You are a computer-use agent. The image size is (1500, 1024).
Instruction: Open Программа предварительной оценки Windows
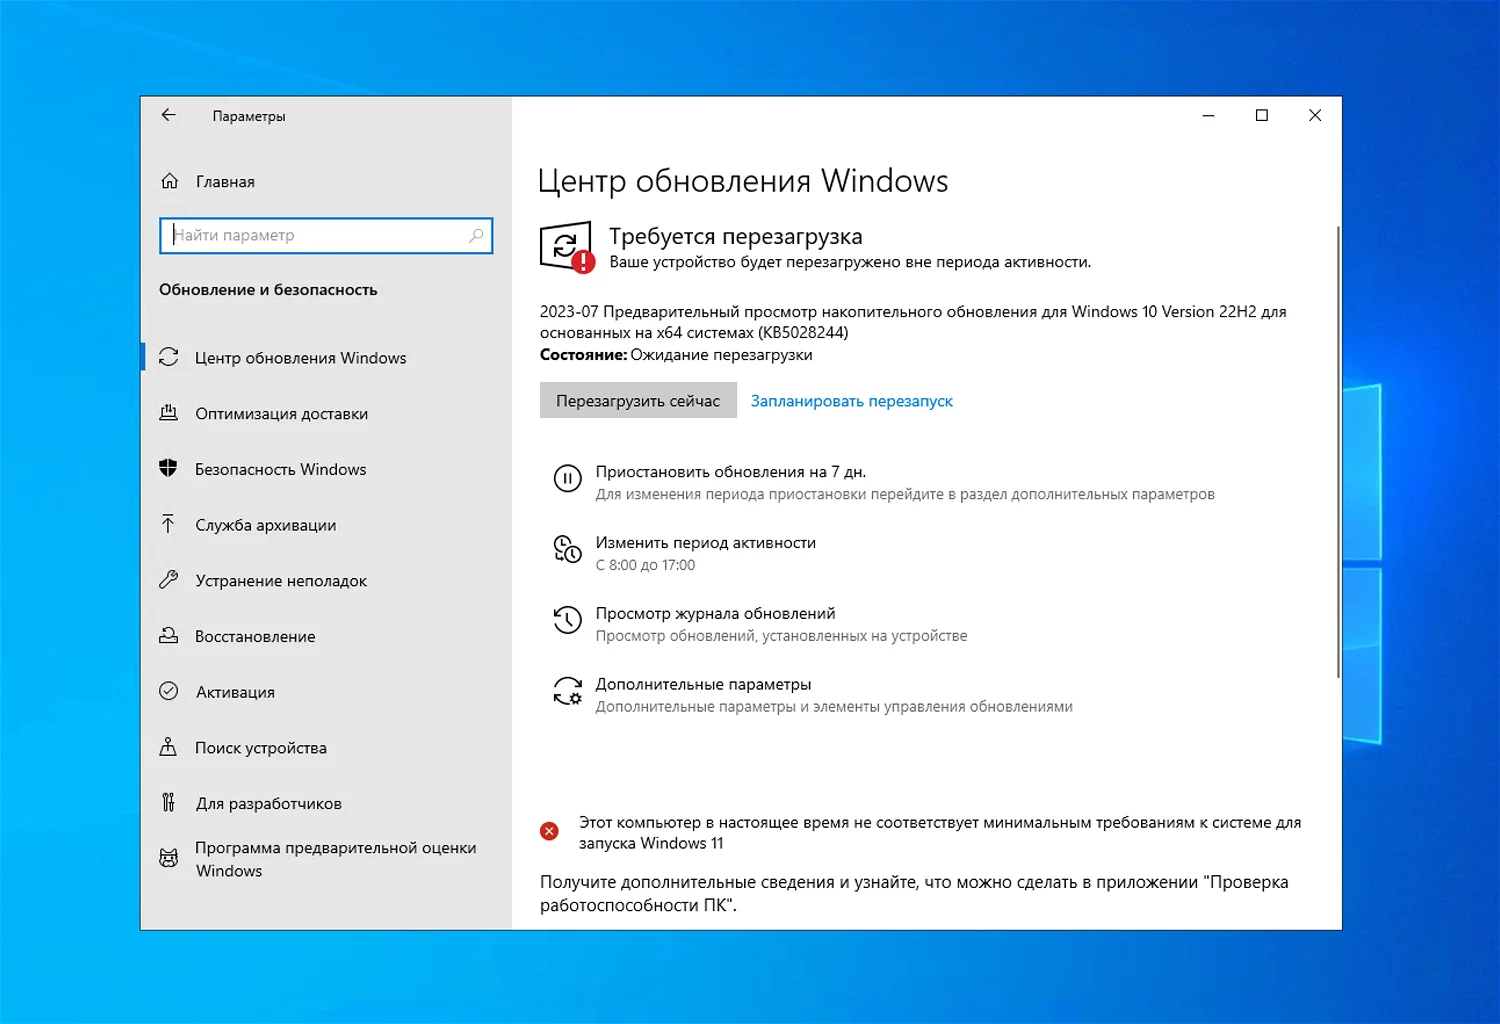click(x=326, y=859)
